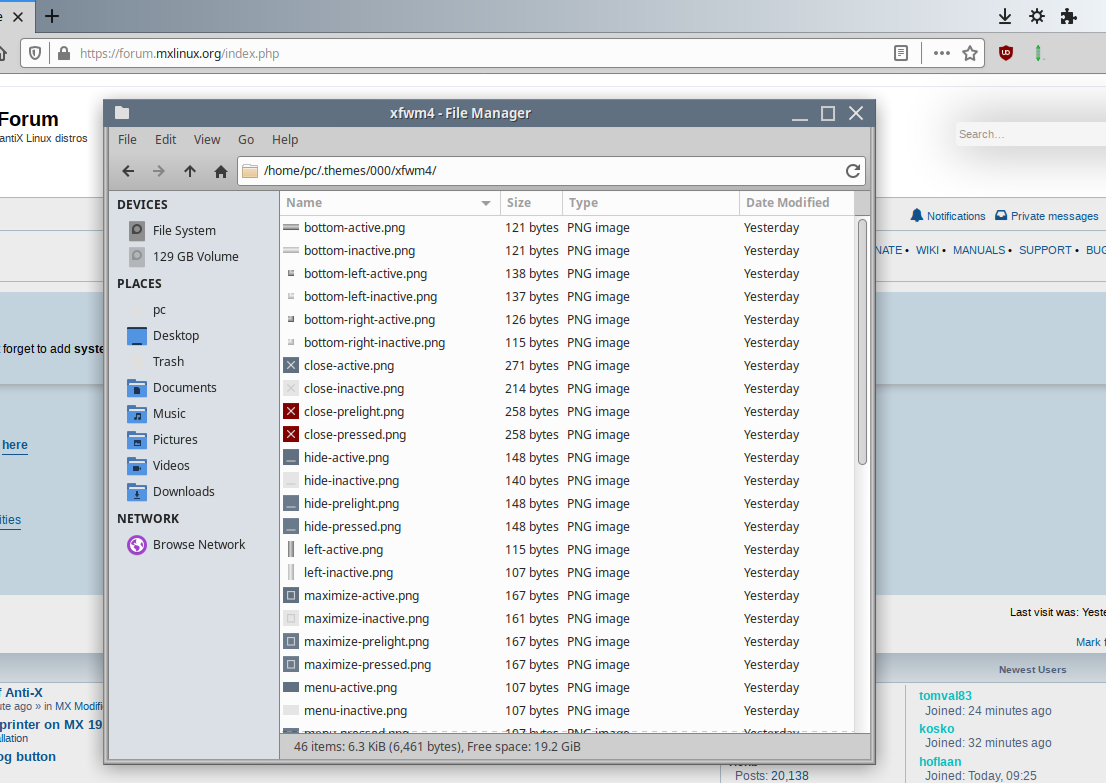Click the file list vertical scrollbar
The width and height of the screenshot is (1106, 783).
click(x=862, y=342)
